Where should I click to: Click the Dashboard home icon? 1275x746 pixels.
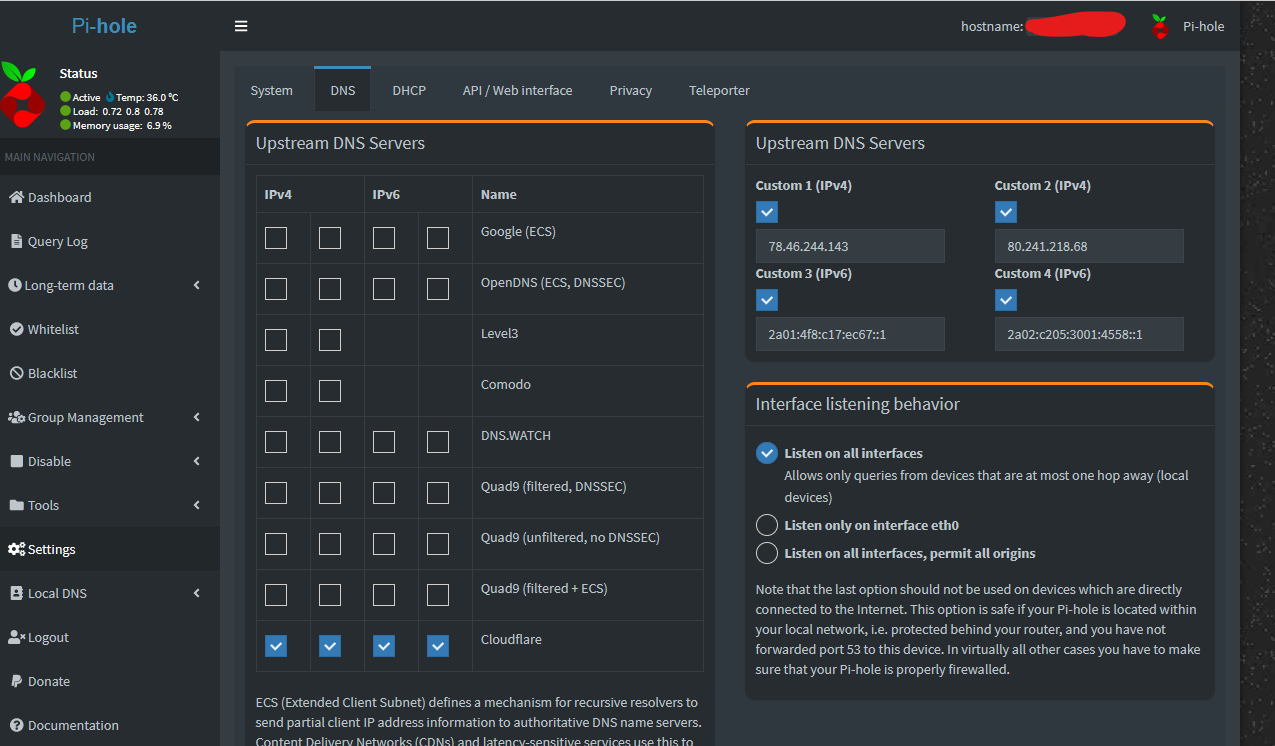[x=16, y=197]
